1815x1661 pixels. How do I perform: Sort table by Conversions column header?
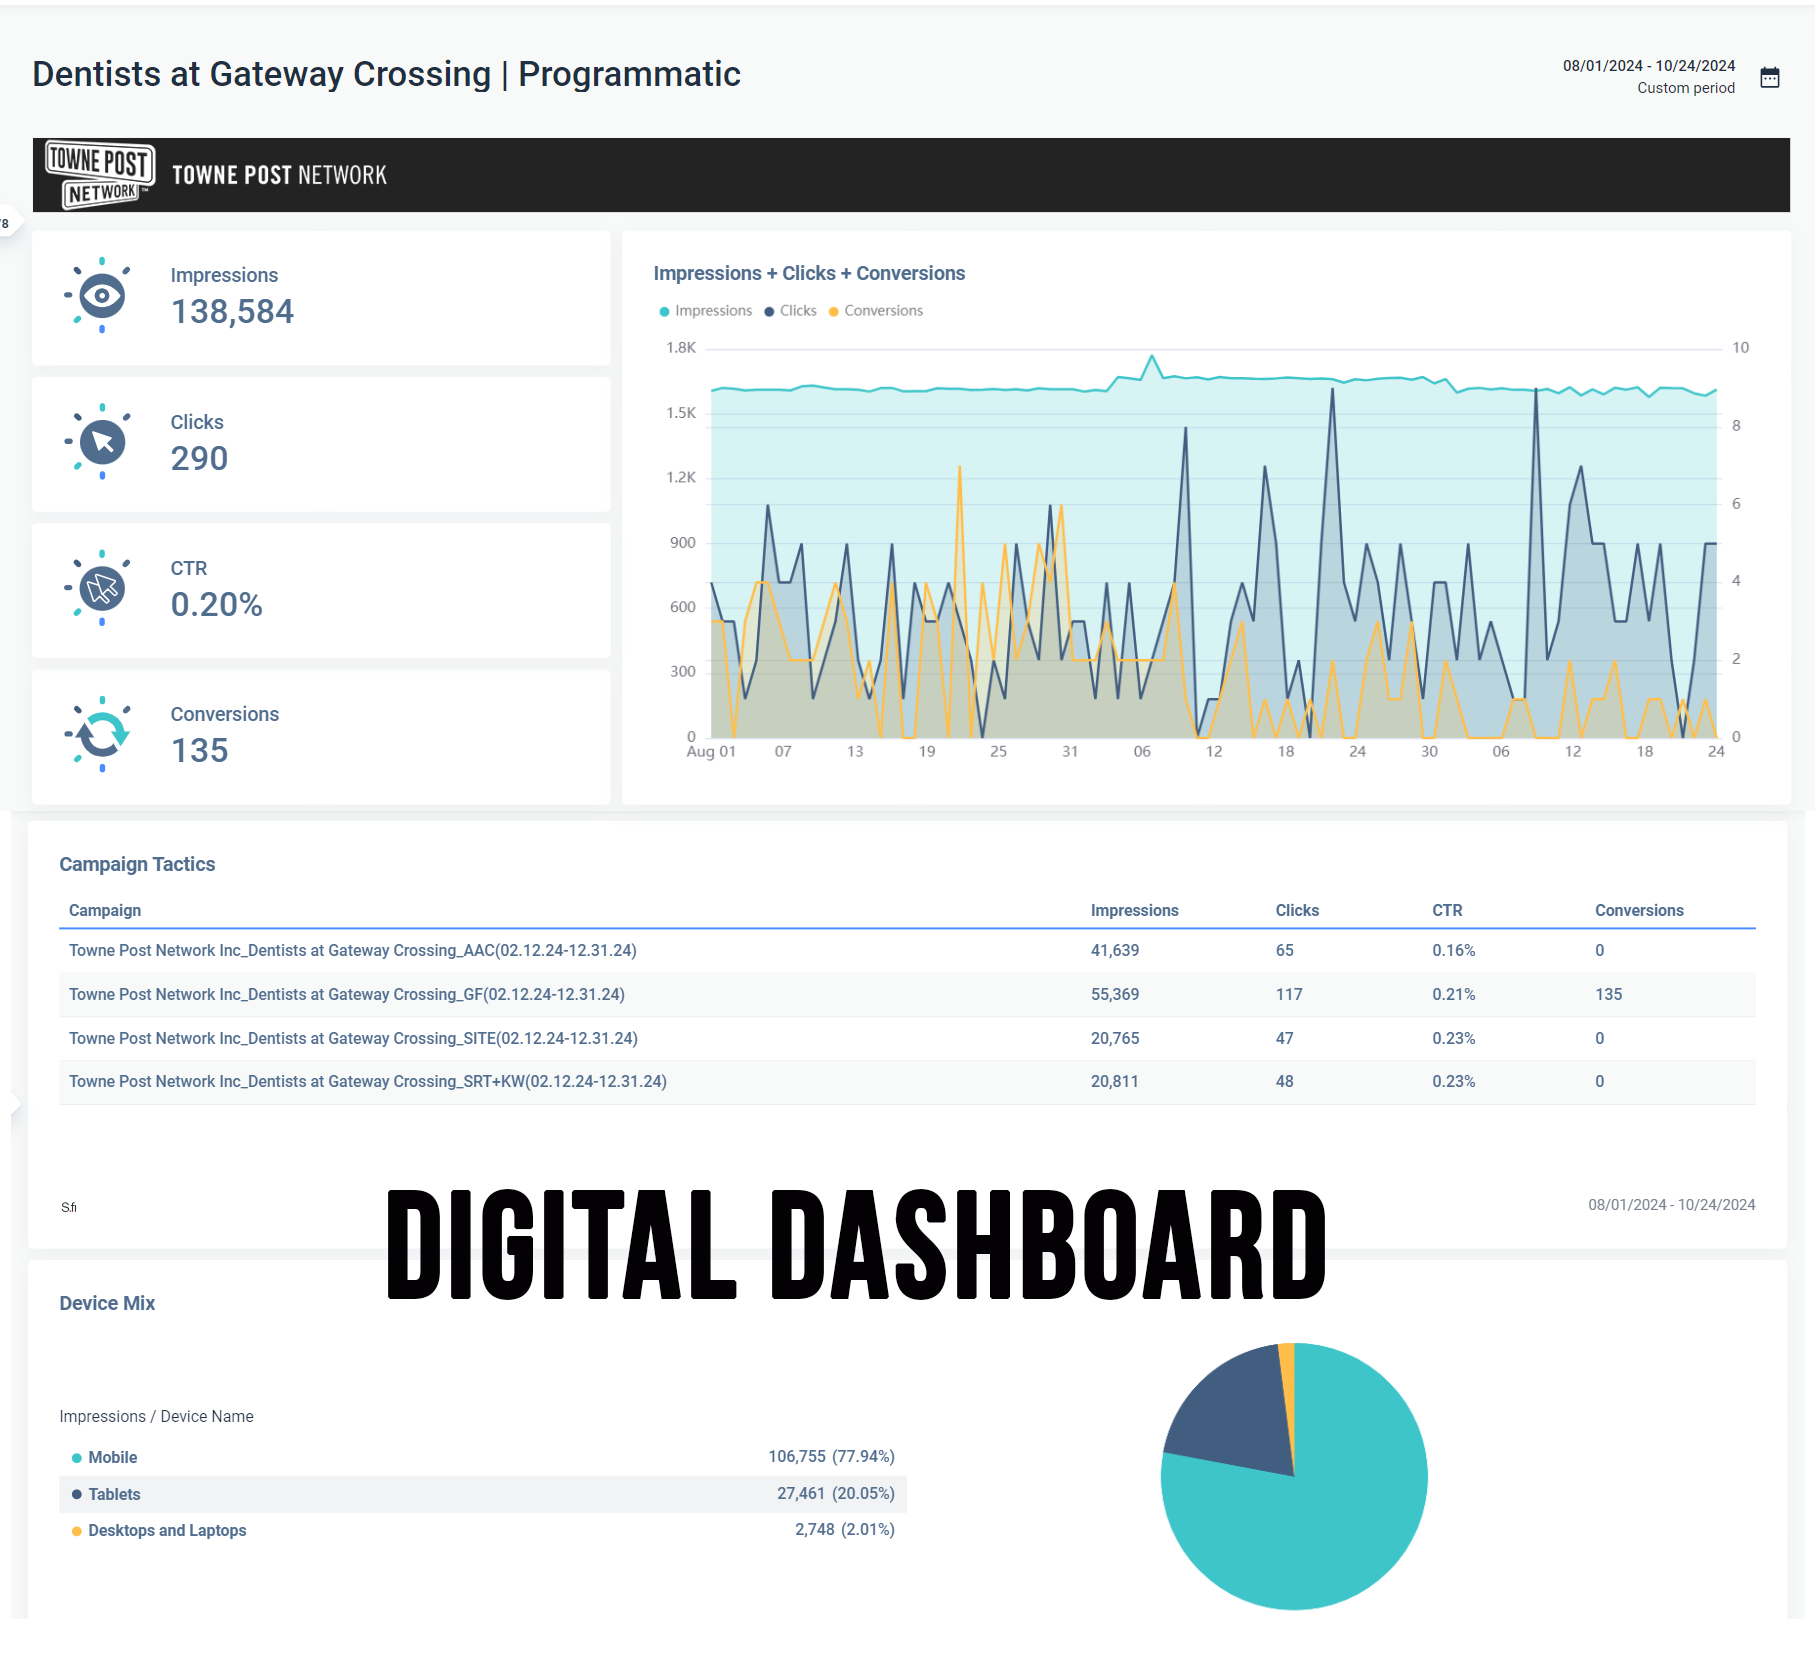[x=1639, y=910]
